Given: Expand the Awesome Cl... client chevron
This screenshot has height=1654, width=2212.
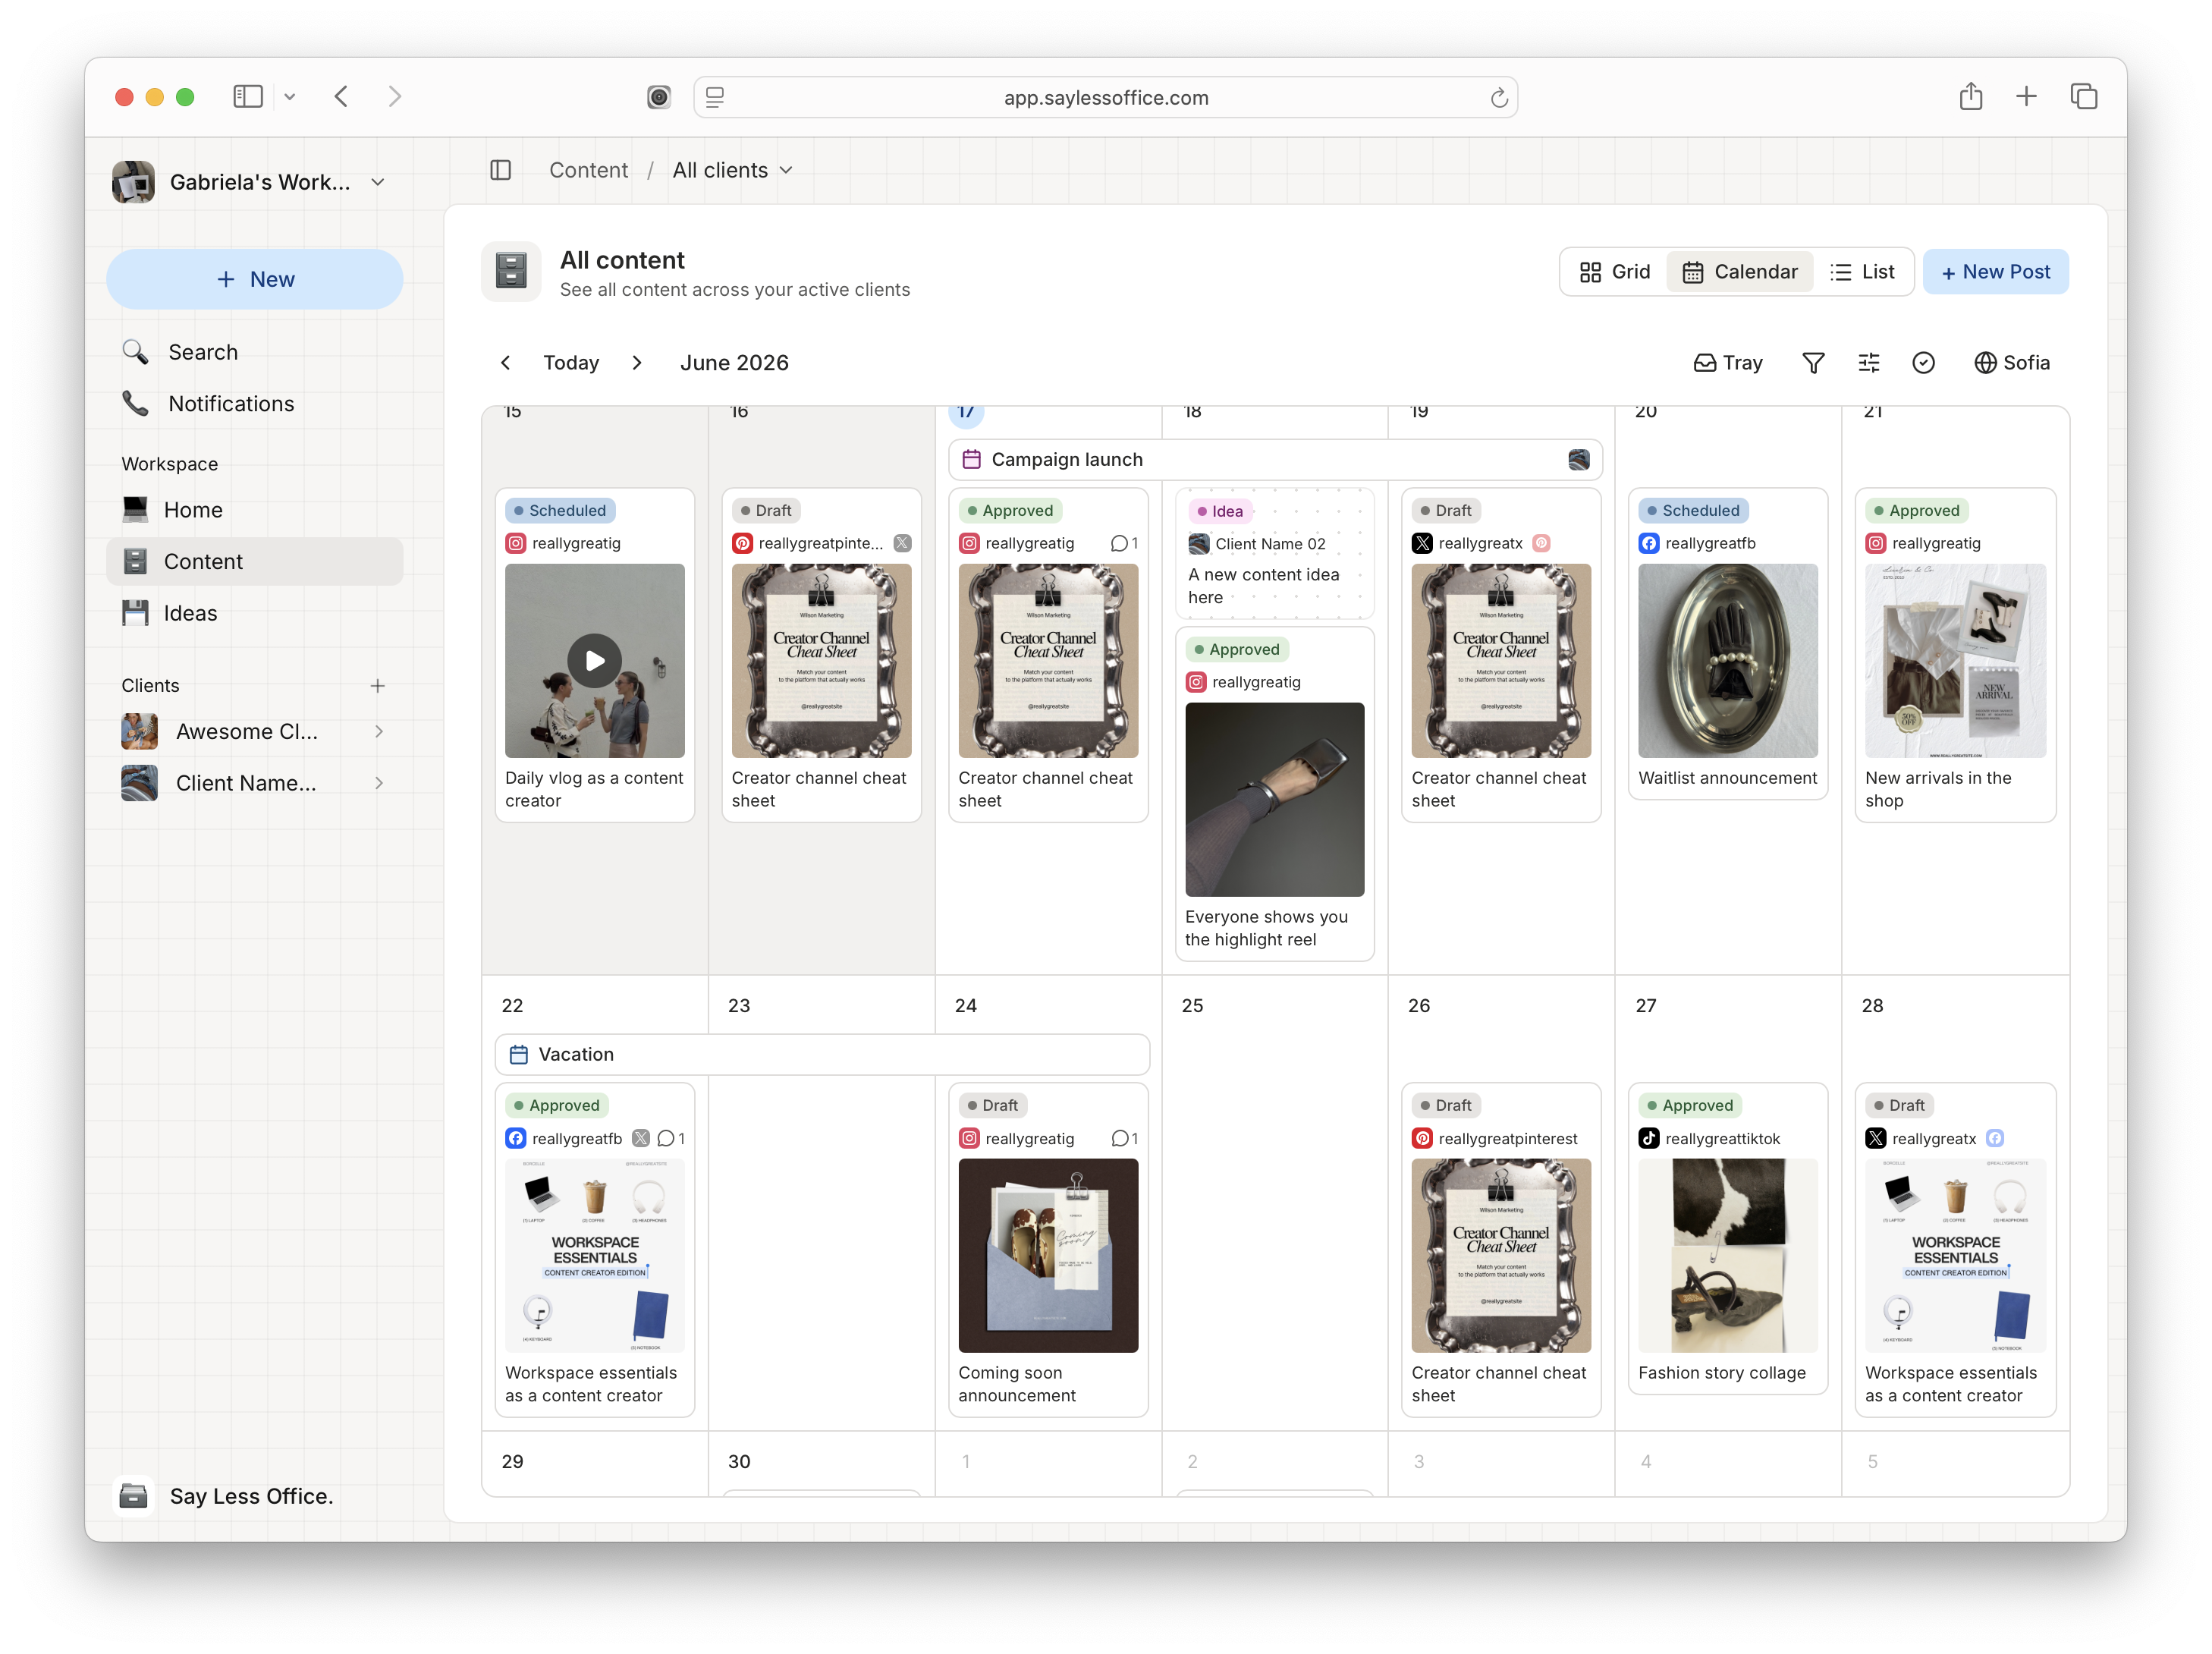Looking at the screenshot, I should click(379, 732).
